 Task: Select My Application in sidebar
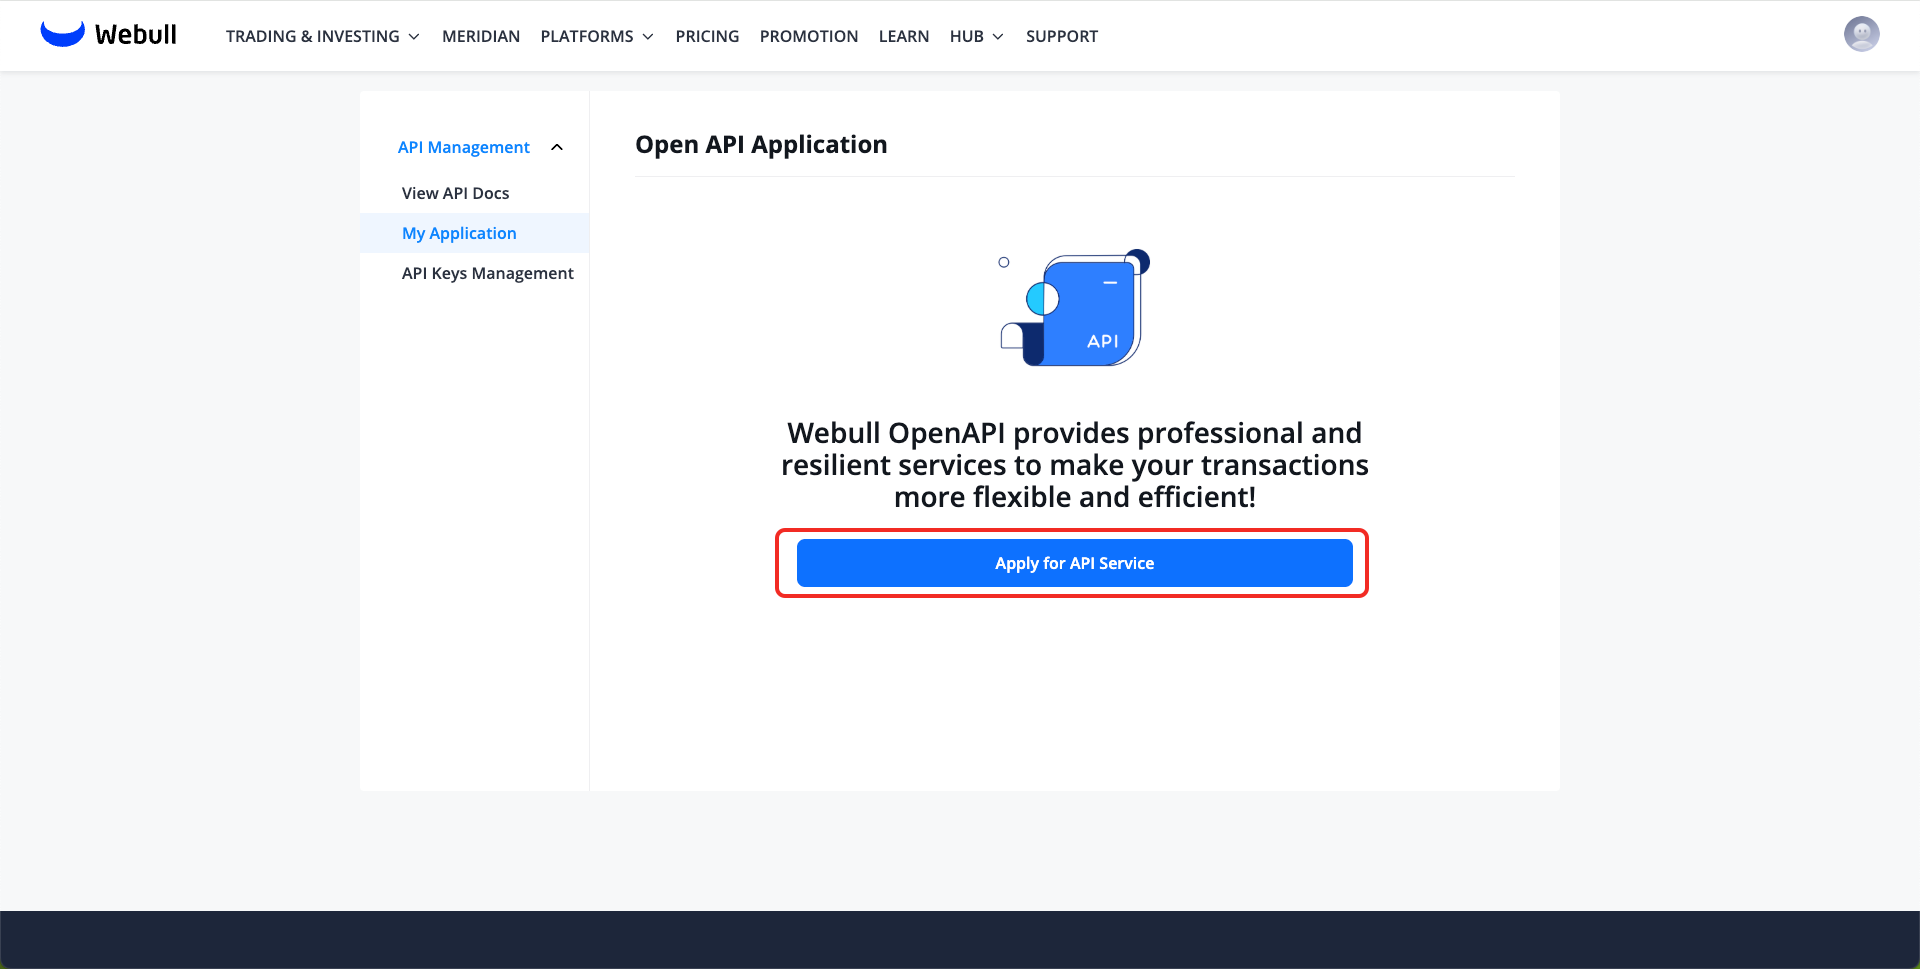(474, 233)
